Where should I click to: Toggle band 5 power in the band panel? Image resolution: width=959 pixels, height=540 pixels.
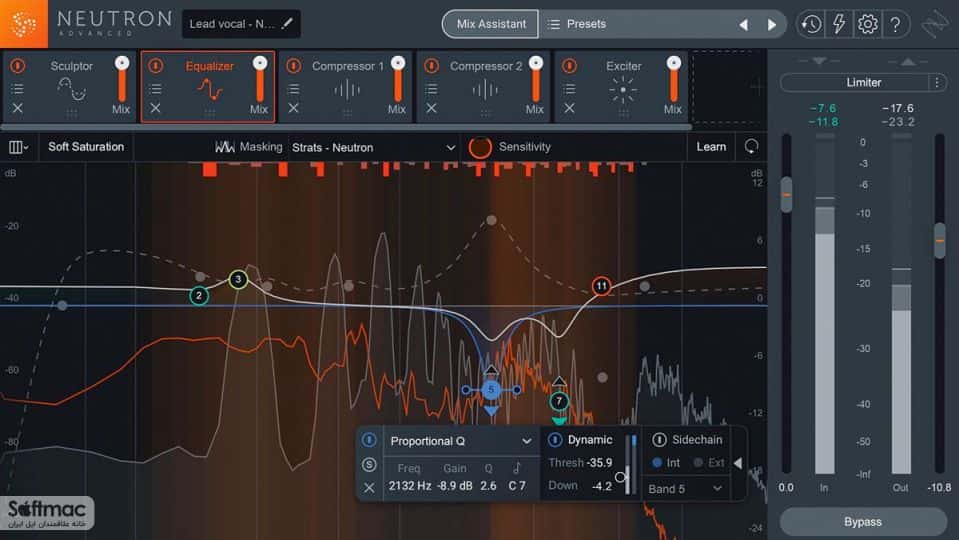coord(369,440)
